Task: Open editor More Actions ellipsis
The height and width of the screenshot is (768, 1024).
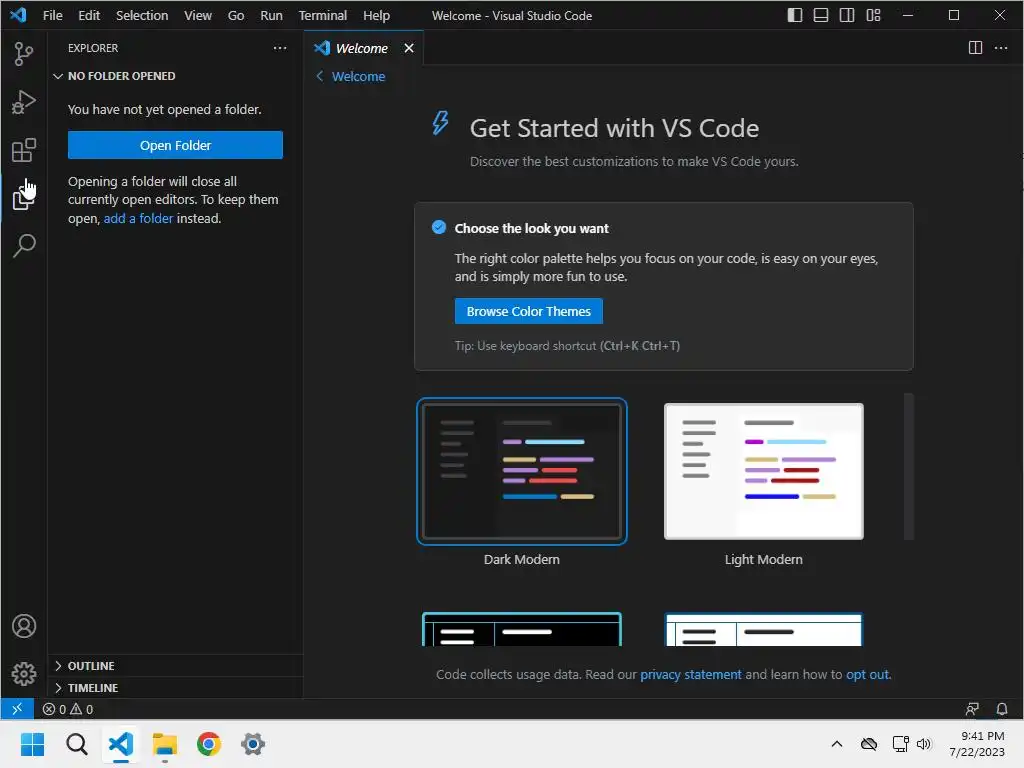Action: (x=1000, y=48)
